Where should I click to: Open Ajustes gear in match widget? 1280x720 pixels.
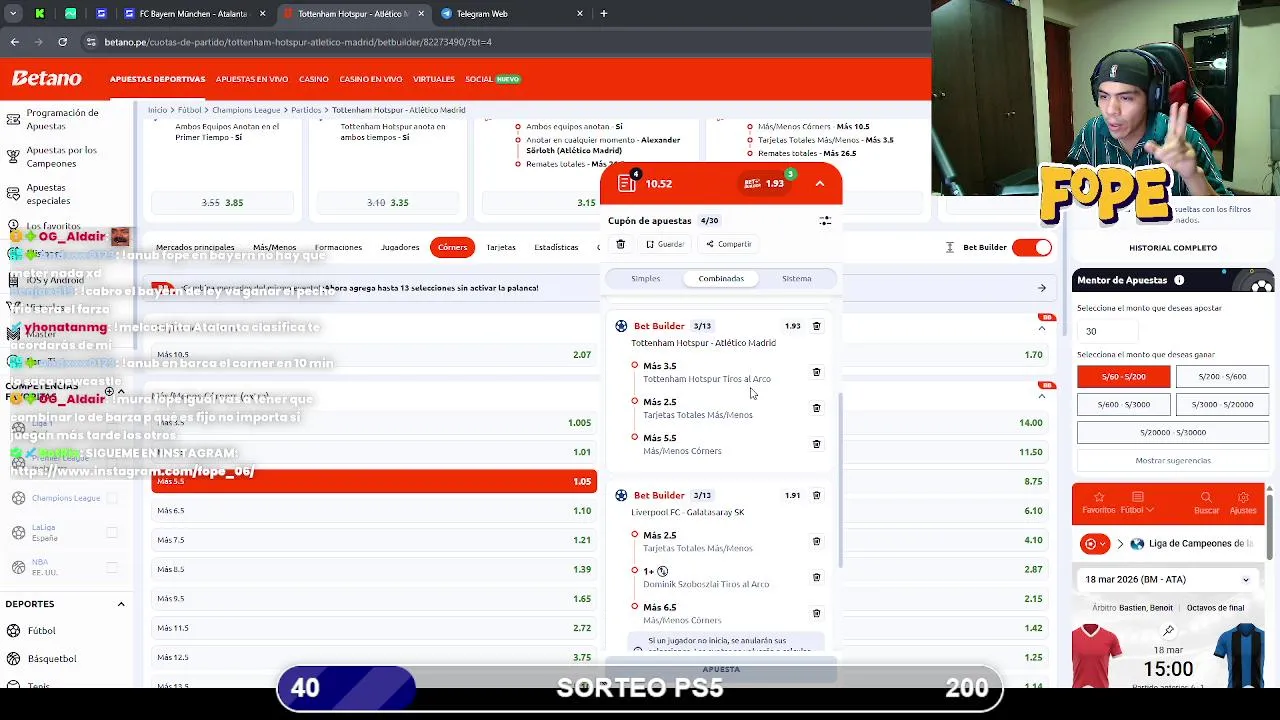pyautogui.click(x=1243, y=503)
